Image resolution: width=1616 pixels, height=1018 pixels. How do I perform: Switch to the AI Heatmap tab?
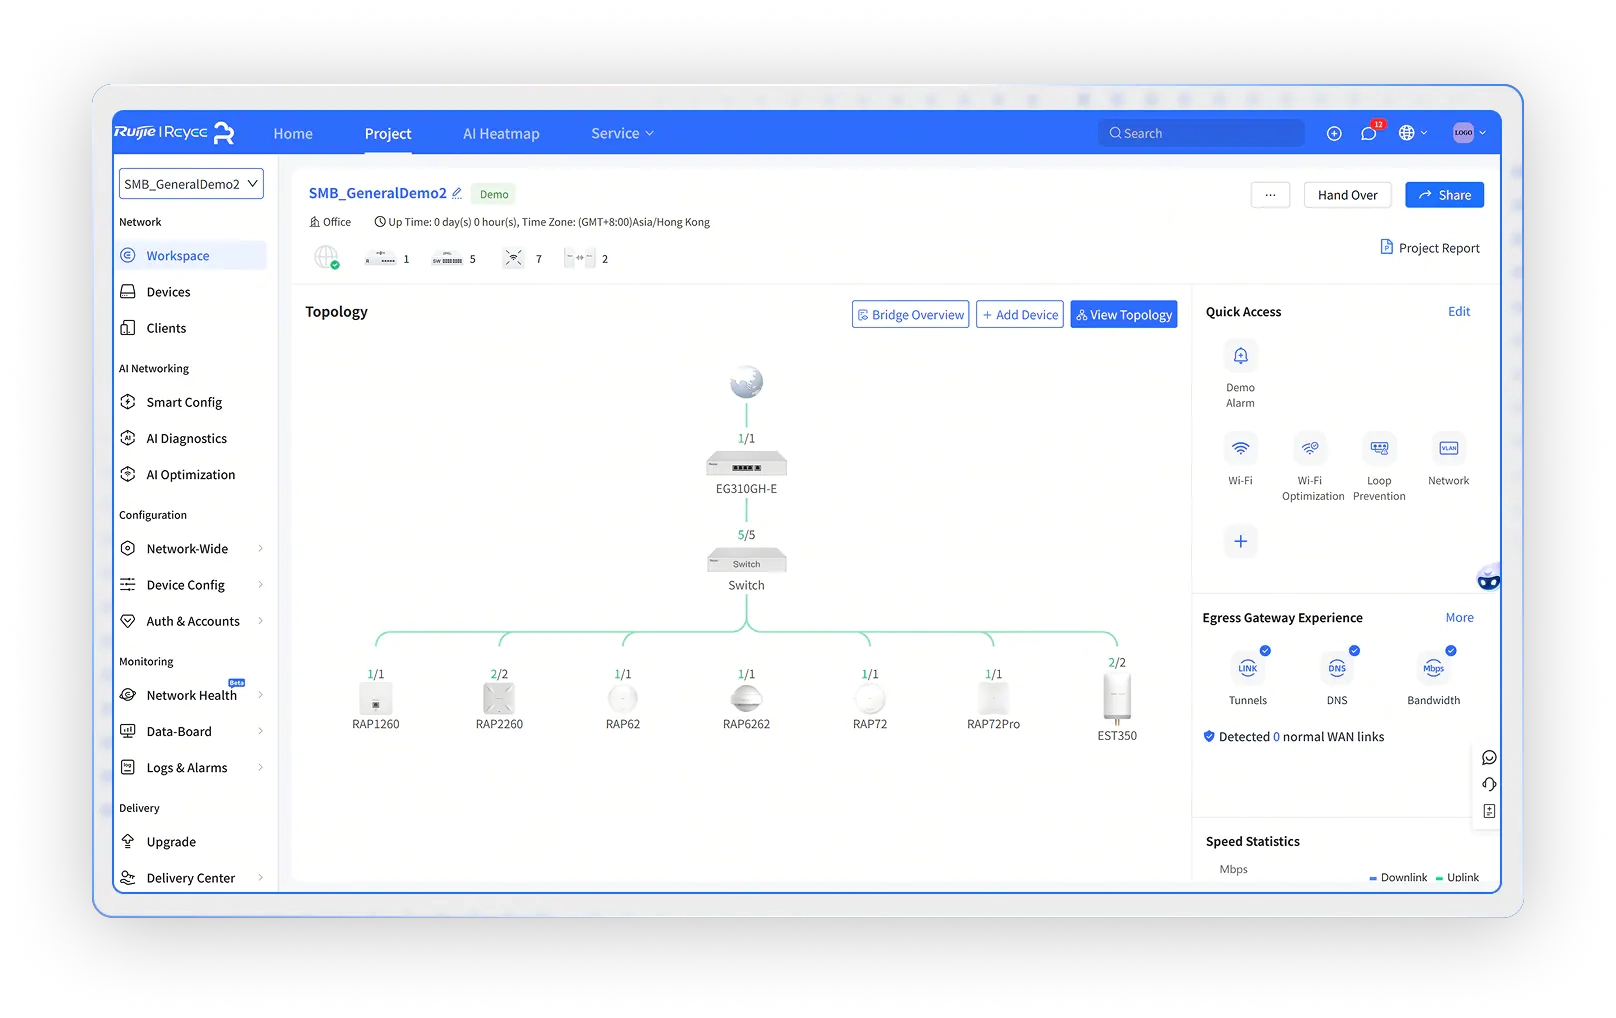[x=501, y=133]
